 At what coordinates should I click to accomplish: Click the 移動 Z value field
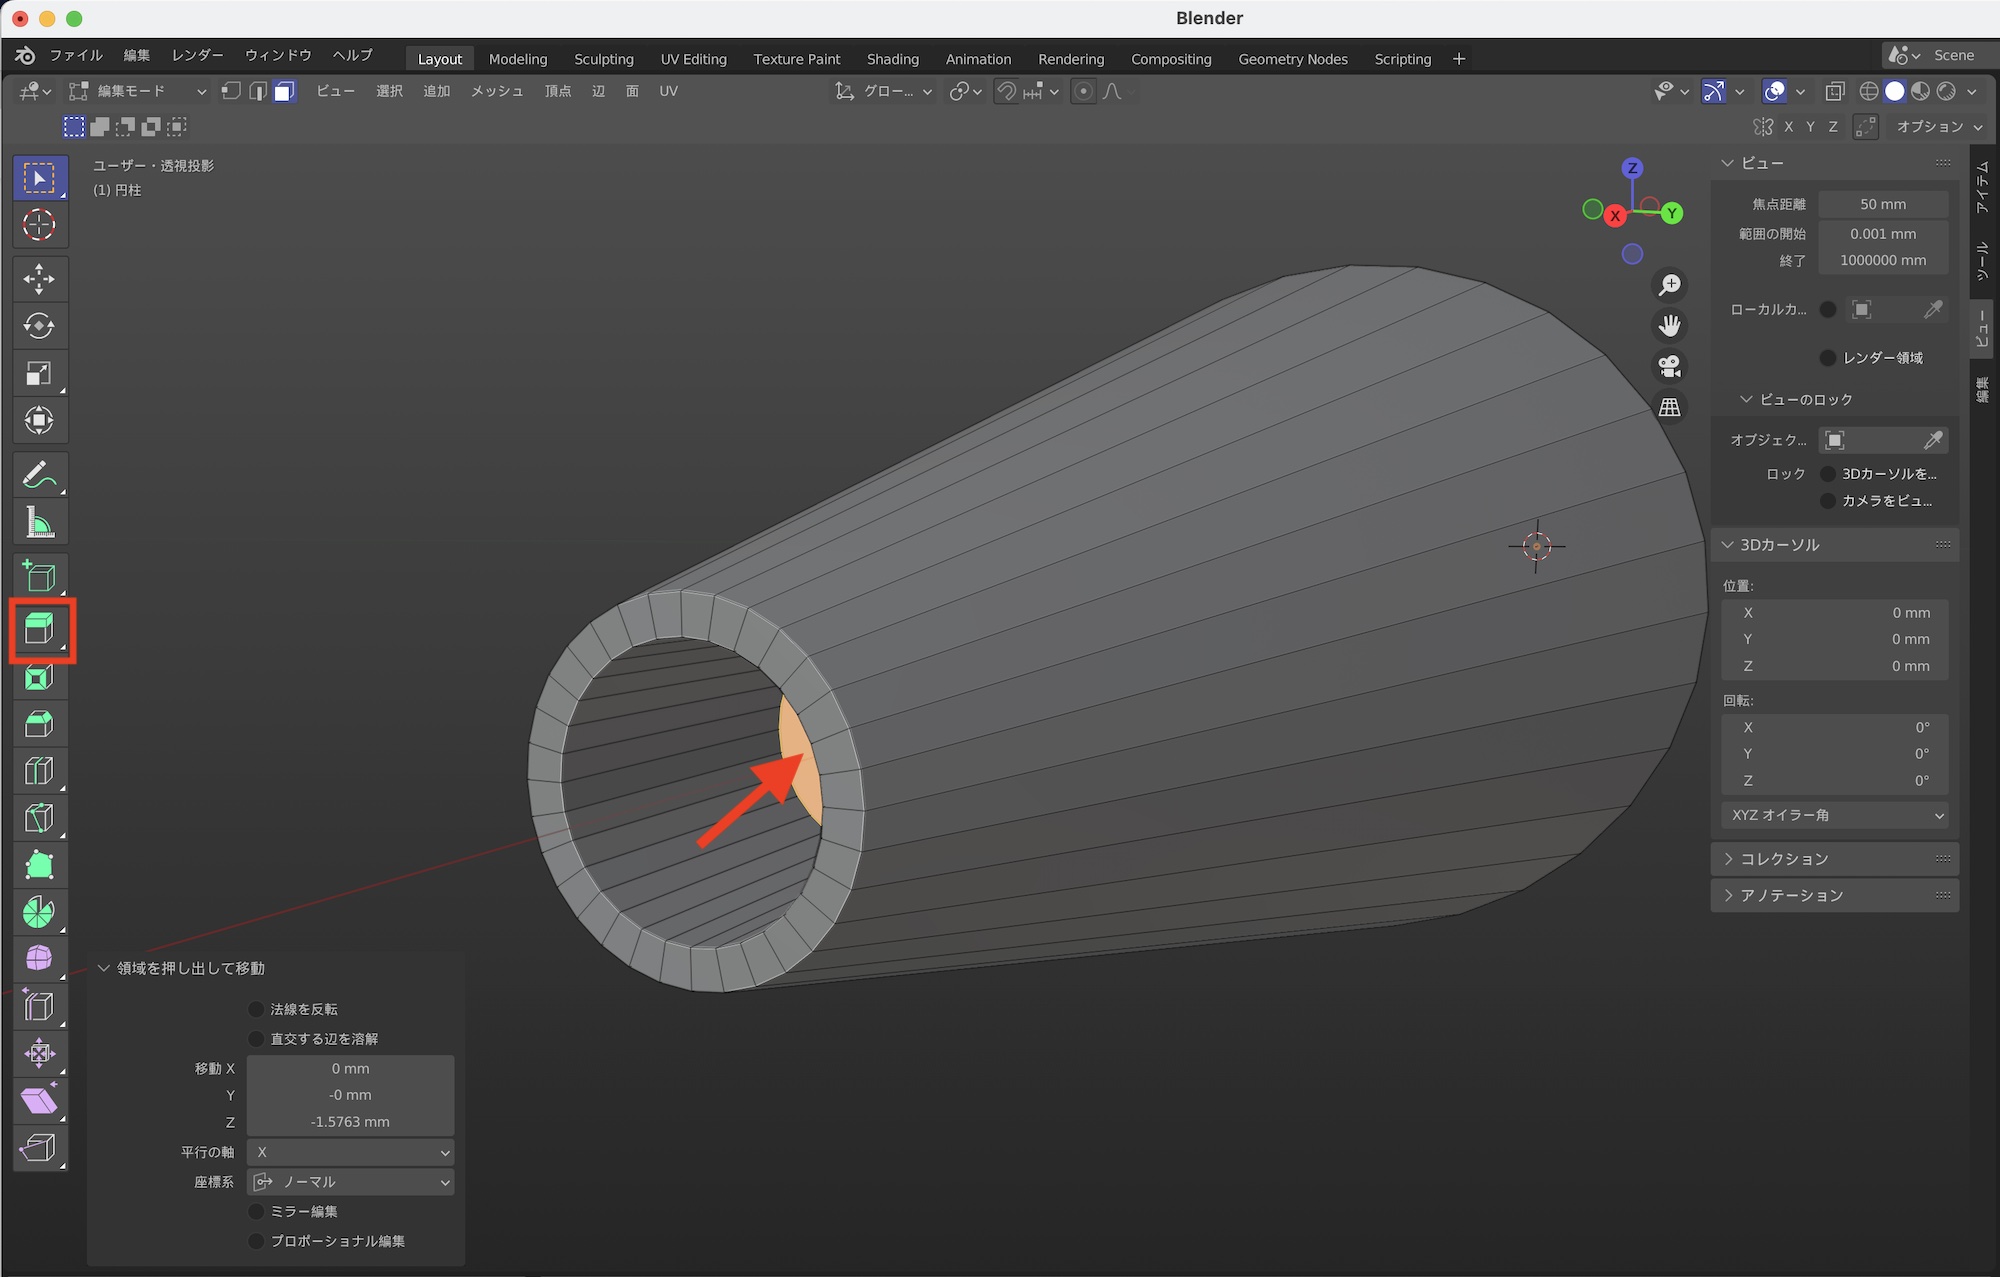(x=351, y=1122)
